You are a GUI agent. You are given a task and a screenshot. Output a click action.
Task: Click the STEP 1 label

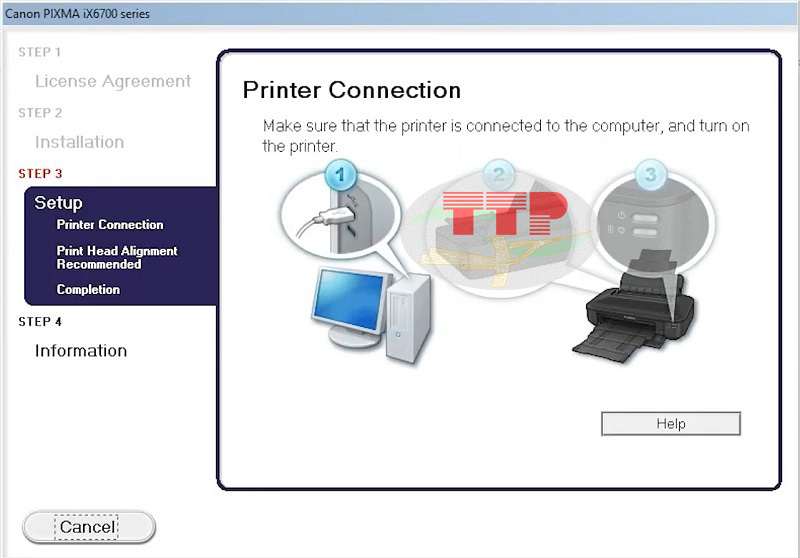[x=40, y=52]
